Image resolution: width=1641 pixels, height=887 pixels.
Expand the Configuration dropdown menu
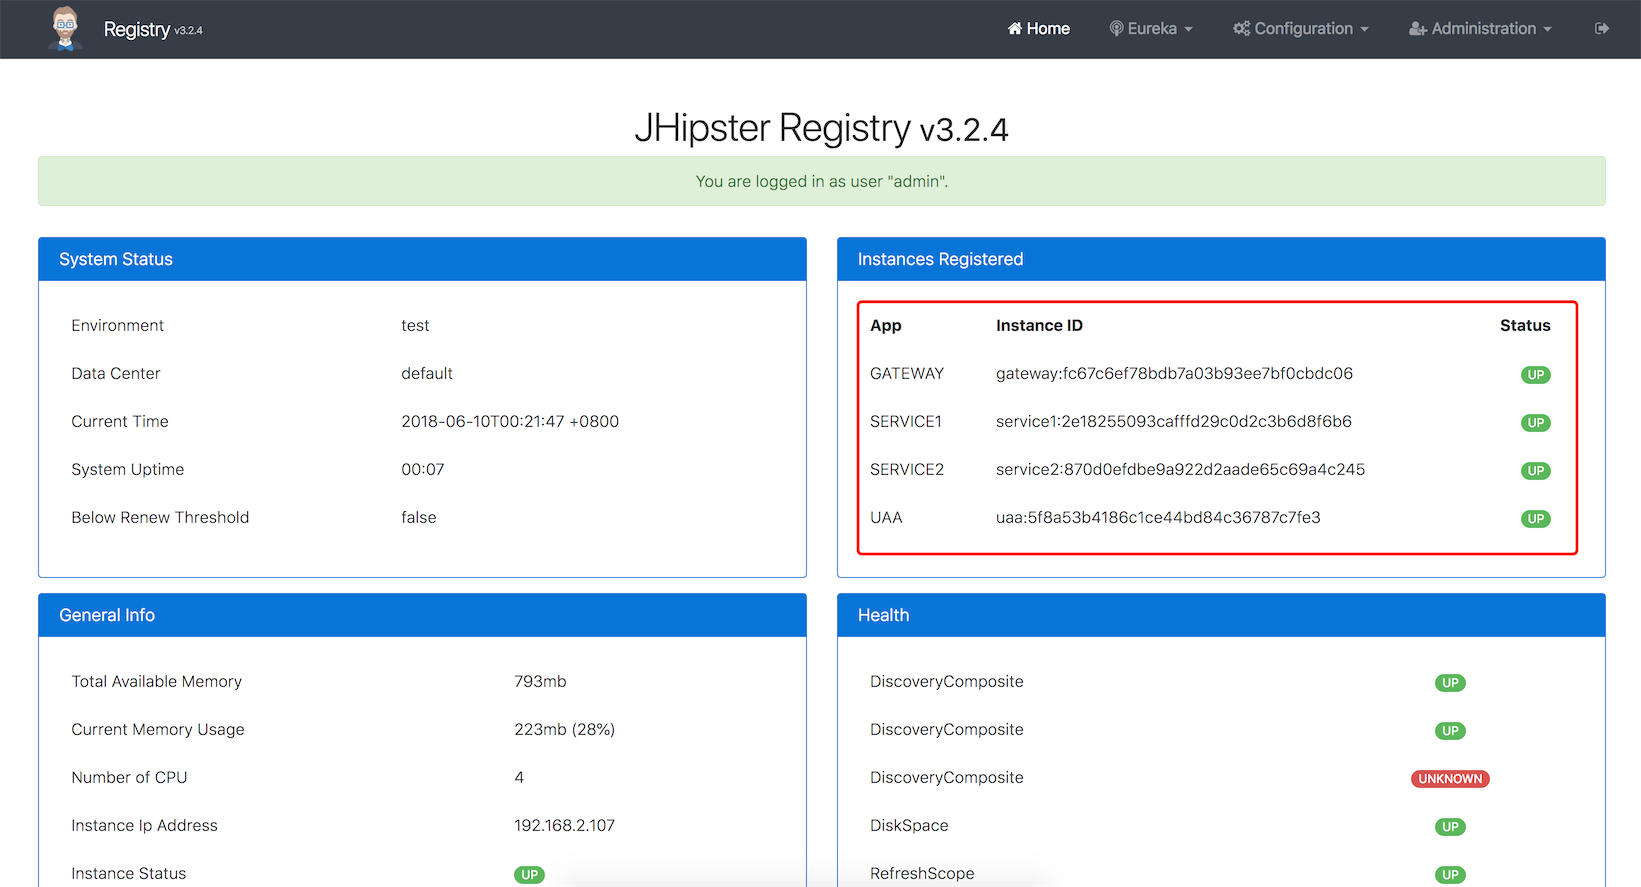(1301, 29)
